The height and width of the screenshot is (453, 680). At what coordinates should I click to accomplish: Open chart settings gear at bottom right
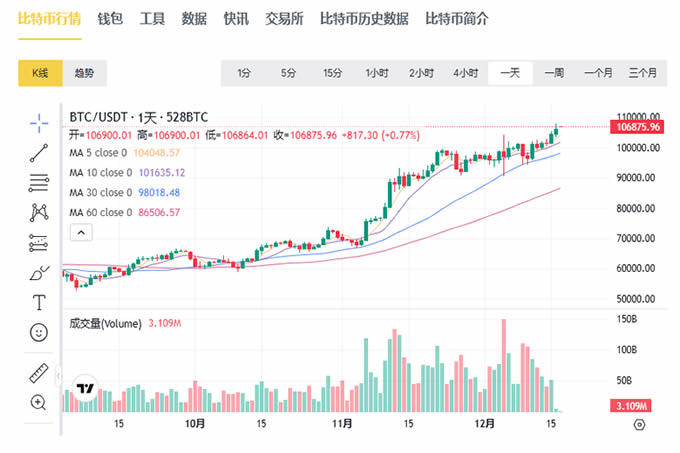click(x=640, y=424)
